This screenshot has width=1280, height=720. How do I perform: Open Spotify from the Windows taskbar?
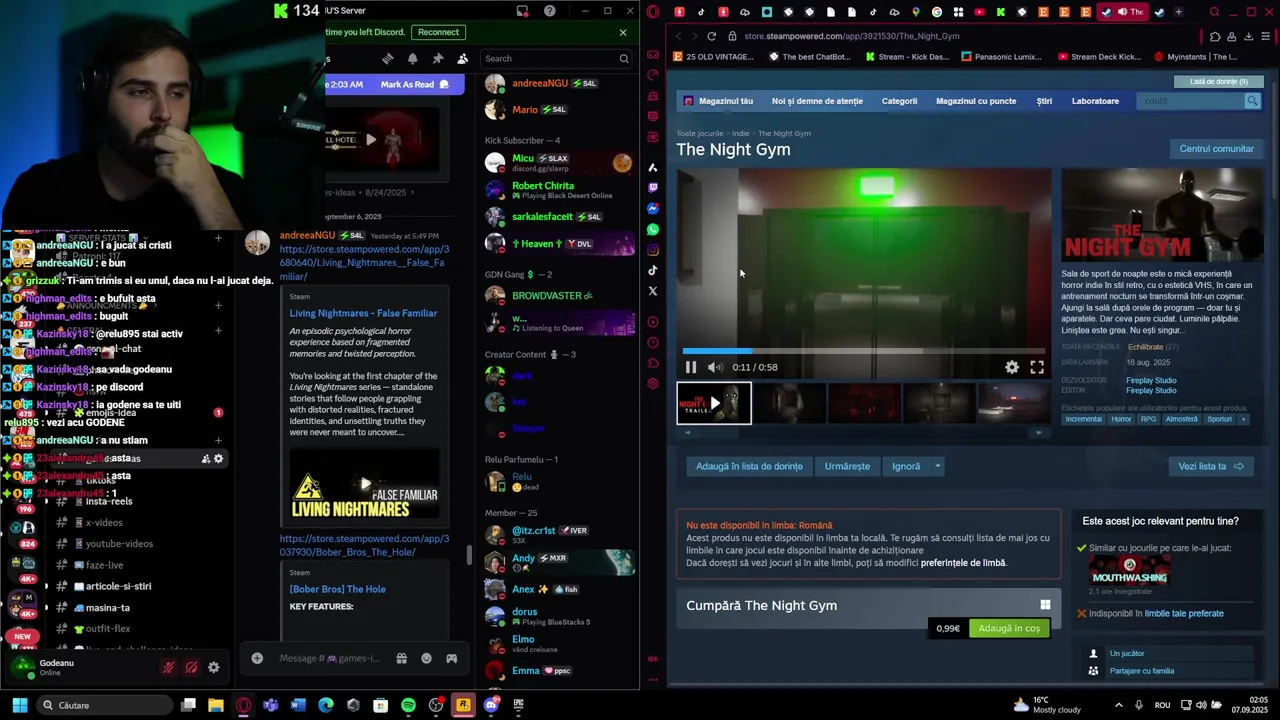408,705
